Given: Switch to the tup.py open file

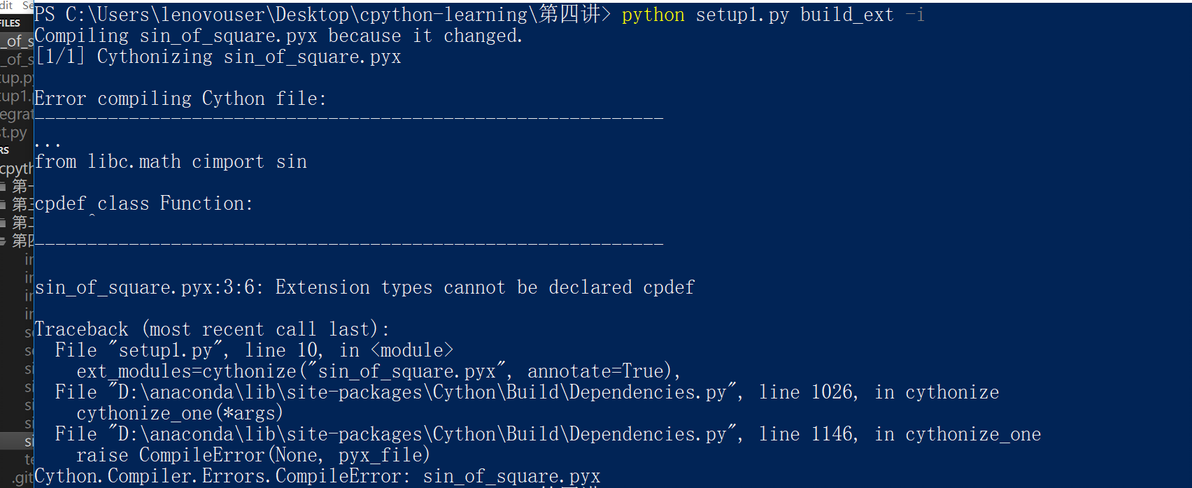Looking at the screenshot, I should [x=16, y=78].
